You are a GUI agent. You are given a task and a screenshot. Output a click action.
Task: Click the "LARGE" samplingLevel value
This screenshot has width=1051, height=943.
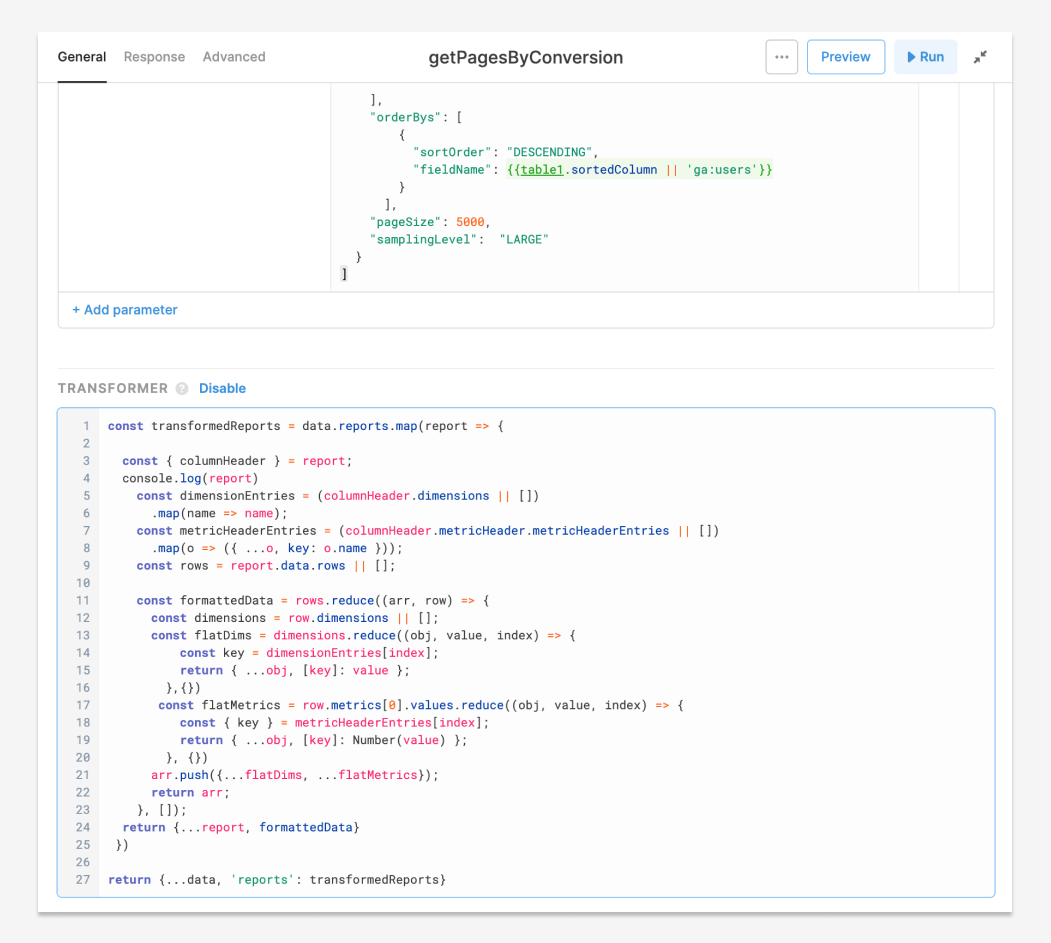click(x=524, y=239)
